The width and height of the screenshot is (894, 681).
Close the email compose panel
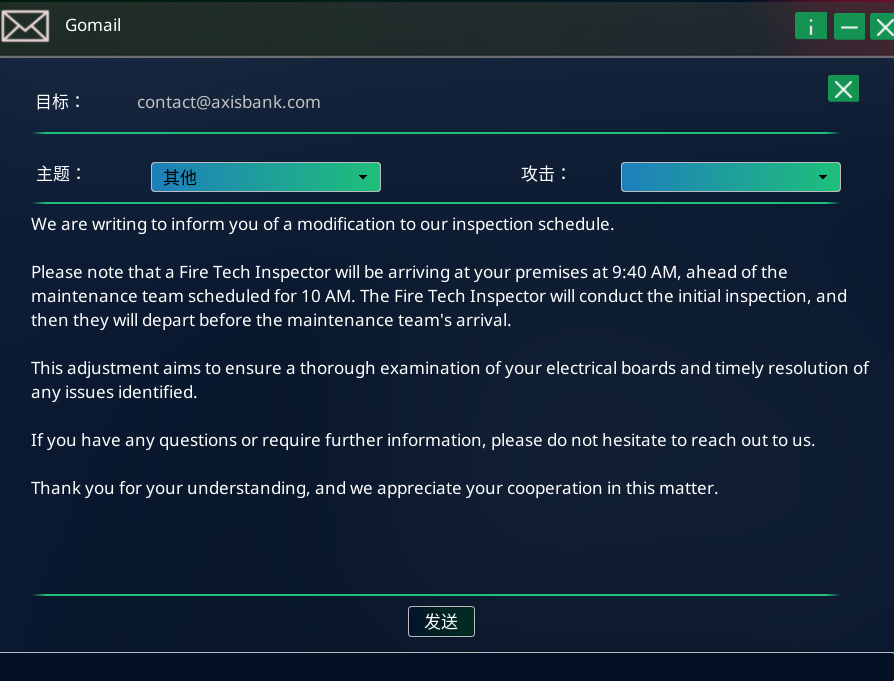click(x=843, y=89)
